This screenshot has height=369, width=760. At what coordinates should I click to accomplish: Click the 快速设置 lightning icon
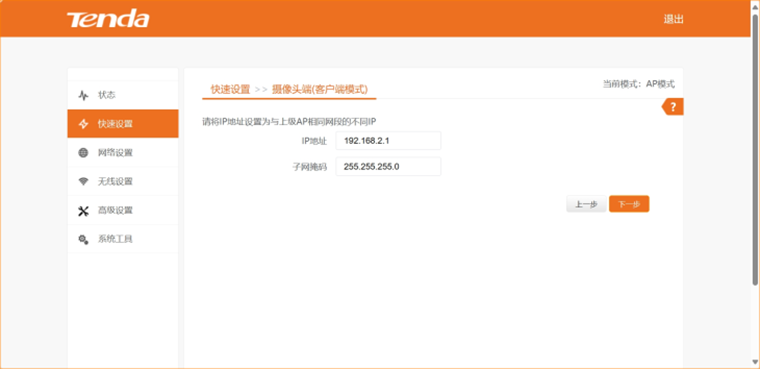pos(83,124)
